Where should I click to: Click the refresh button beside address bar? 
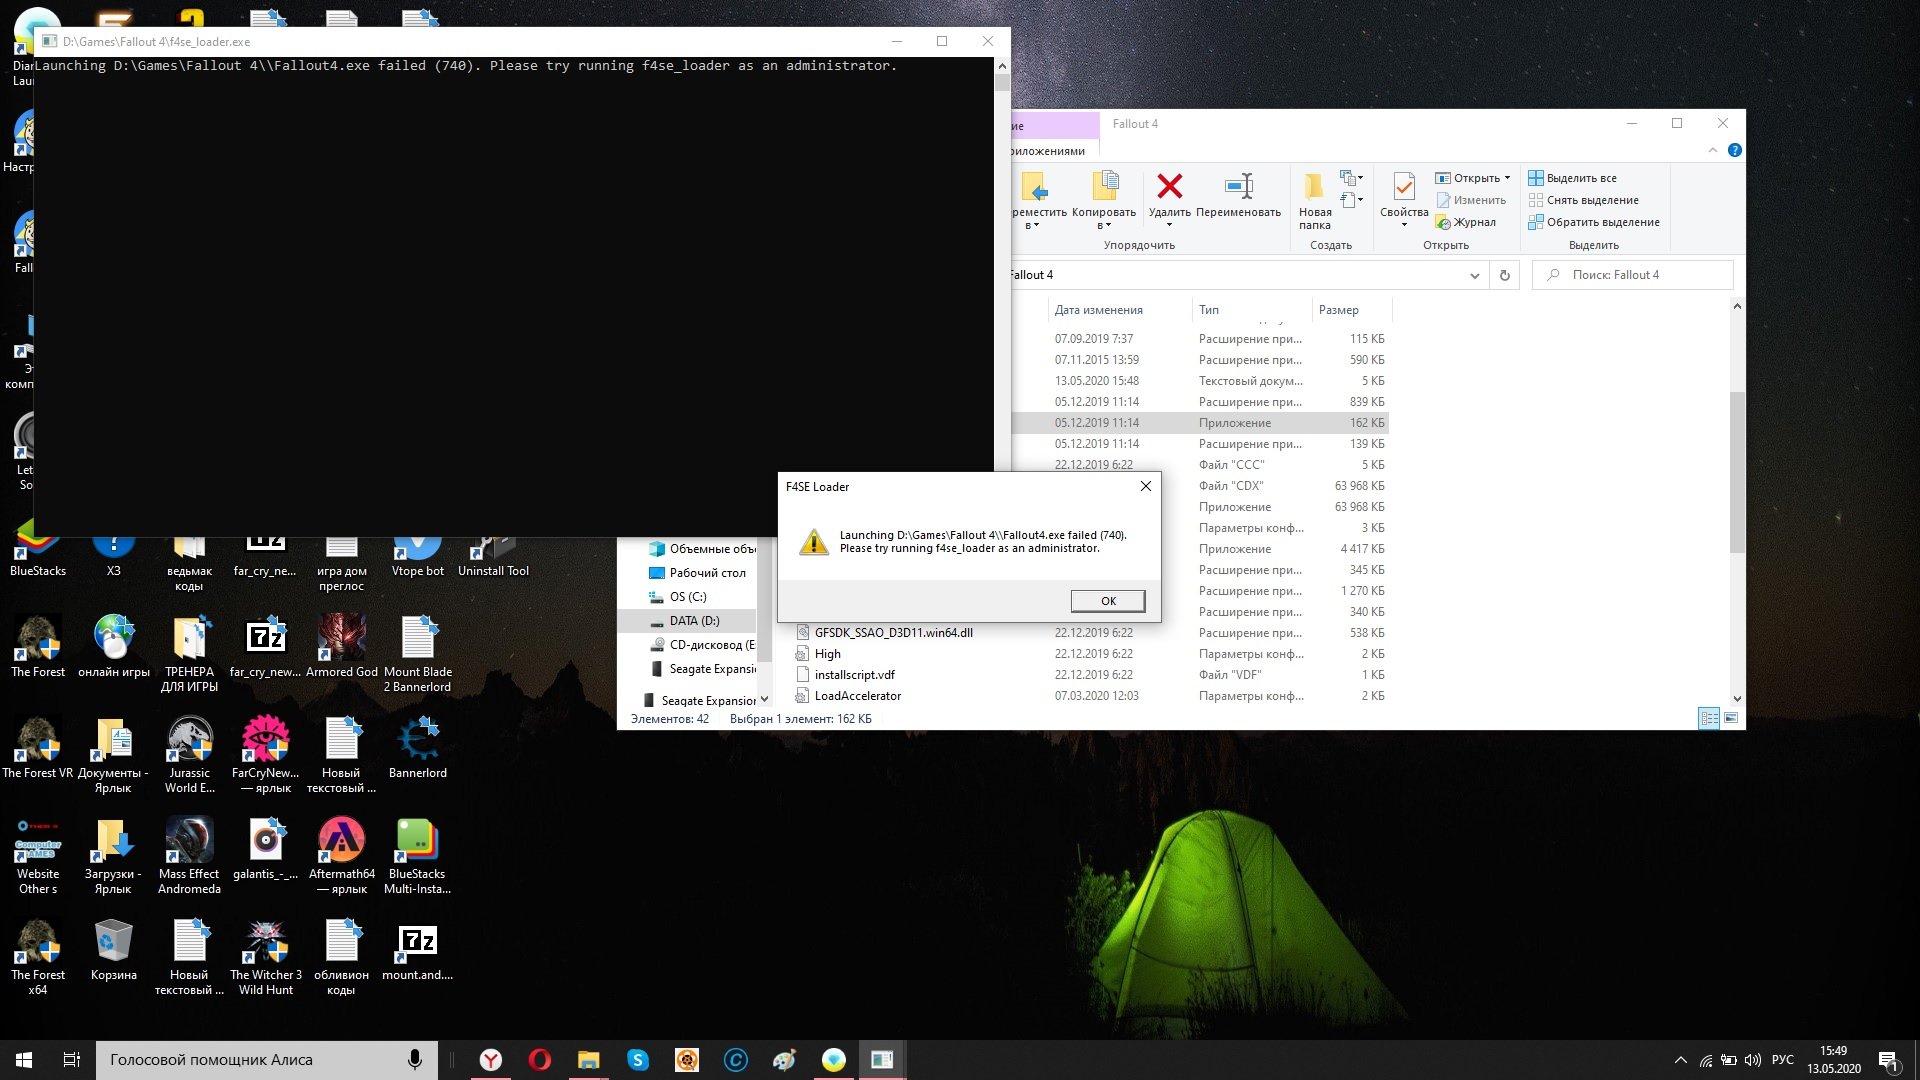point(1504,275)
